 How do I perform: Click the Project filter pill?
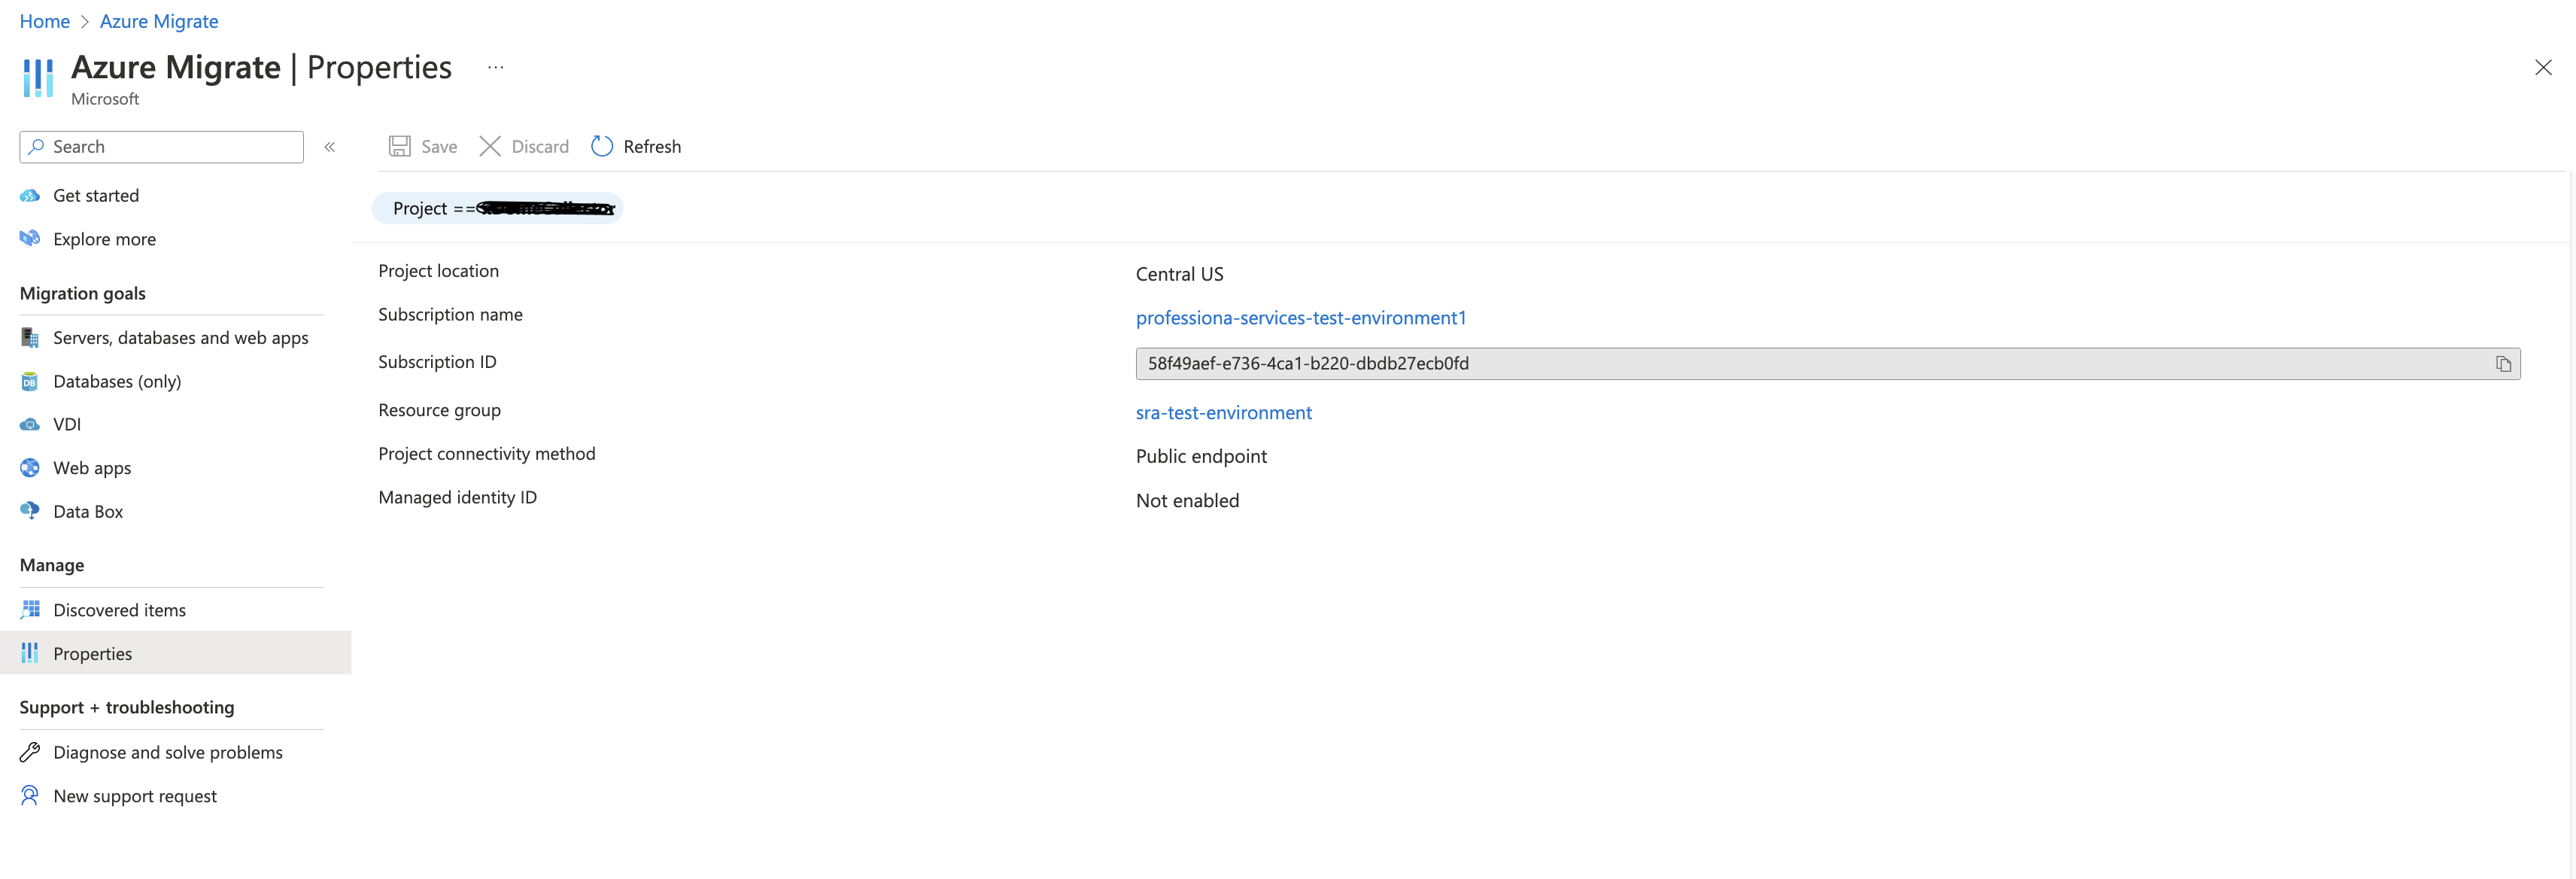497,208
